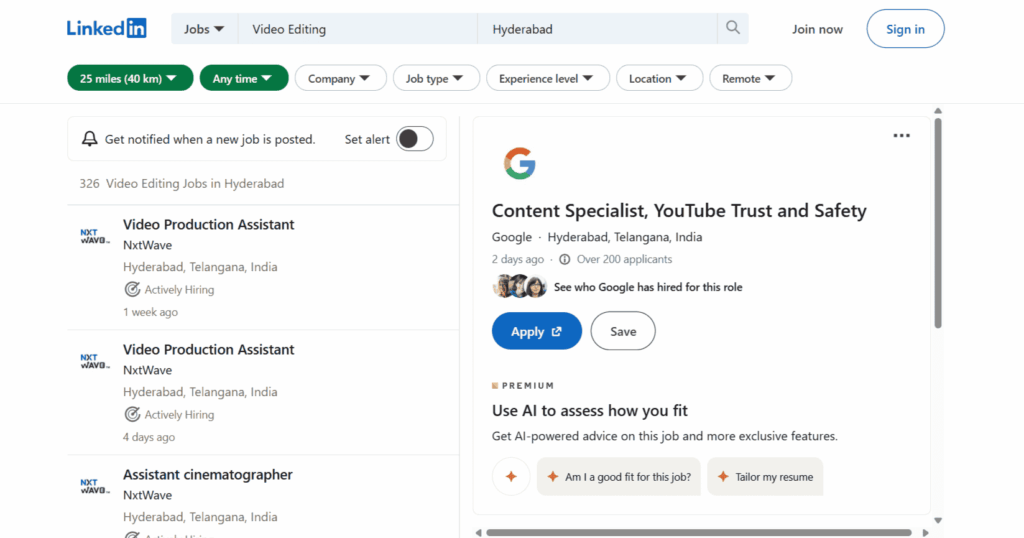Click first NxtWave logo, 1 week ago listing

(x=95, y=236)
